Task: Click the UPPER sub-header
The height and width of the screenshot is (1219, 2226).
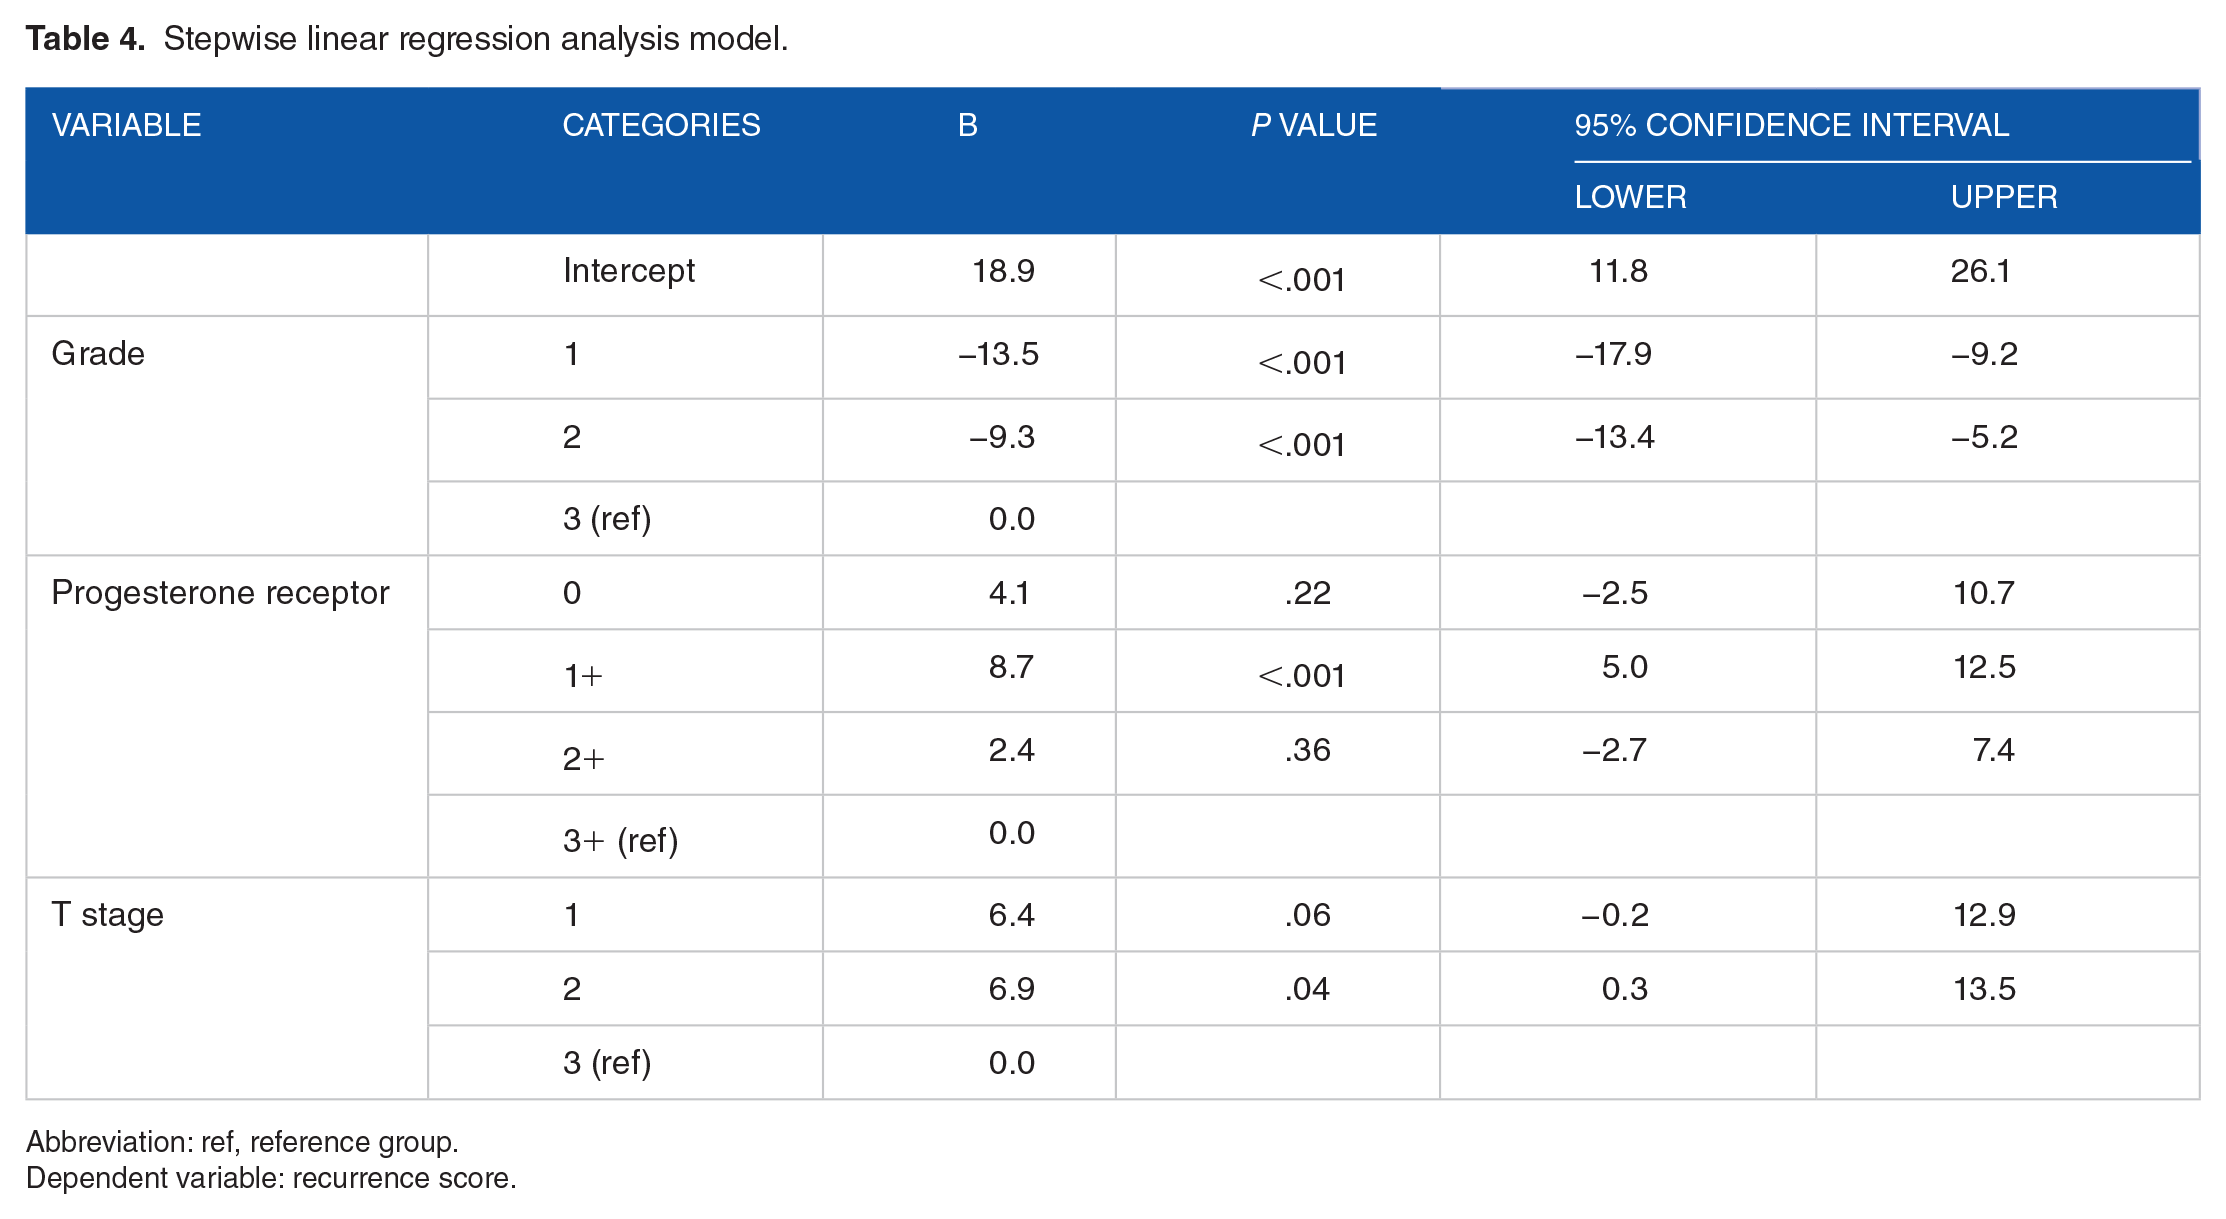Action: click(x=2004, y=197)
